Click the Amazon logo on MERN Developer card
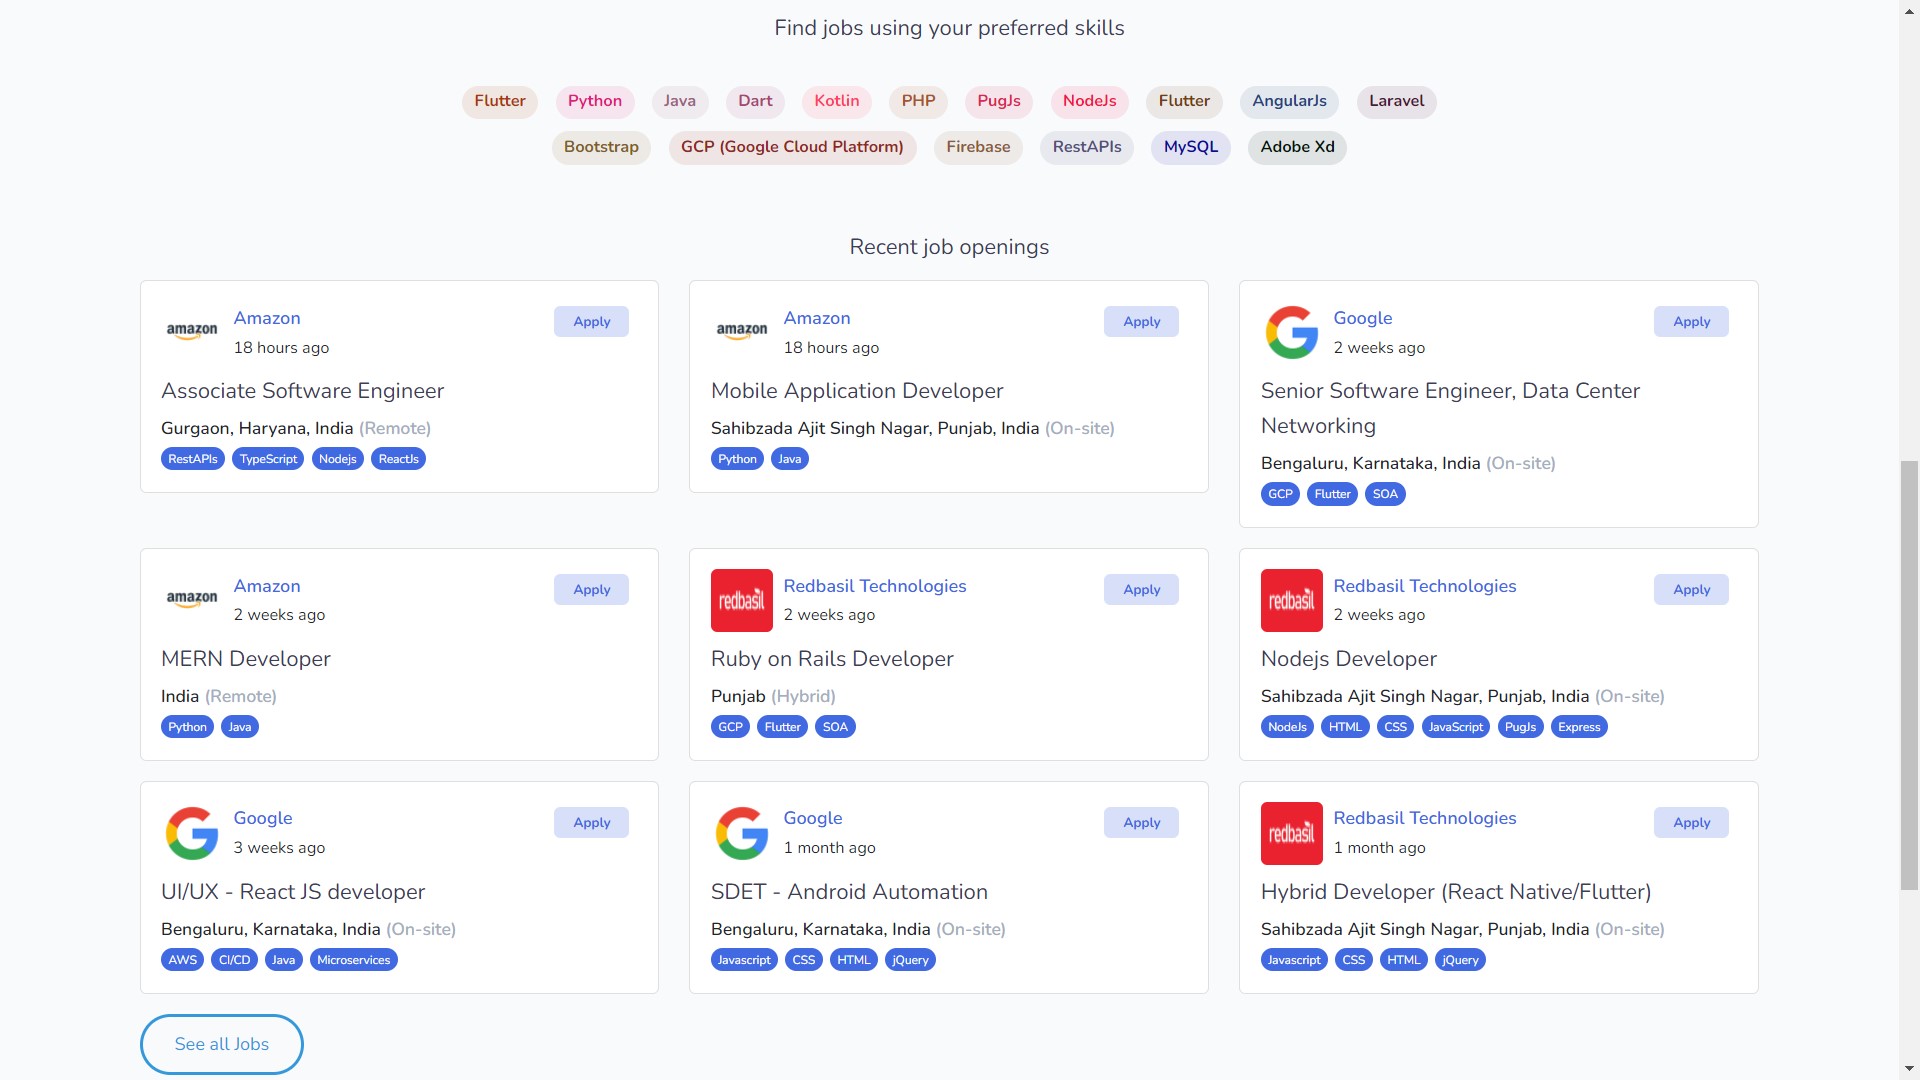Viewport: 1920px width, 1080px height. 192,599
